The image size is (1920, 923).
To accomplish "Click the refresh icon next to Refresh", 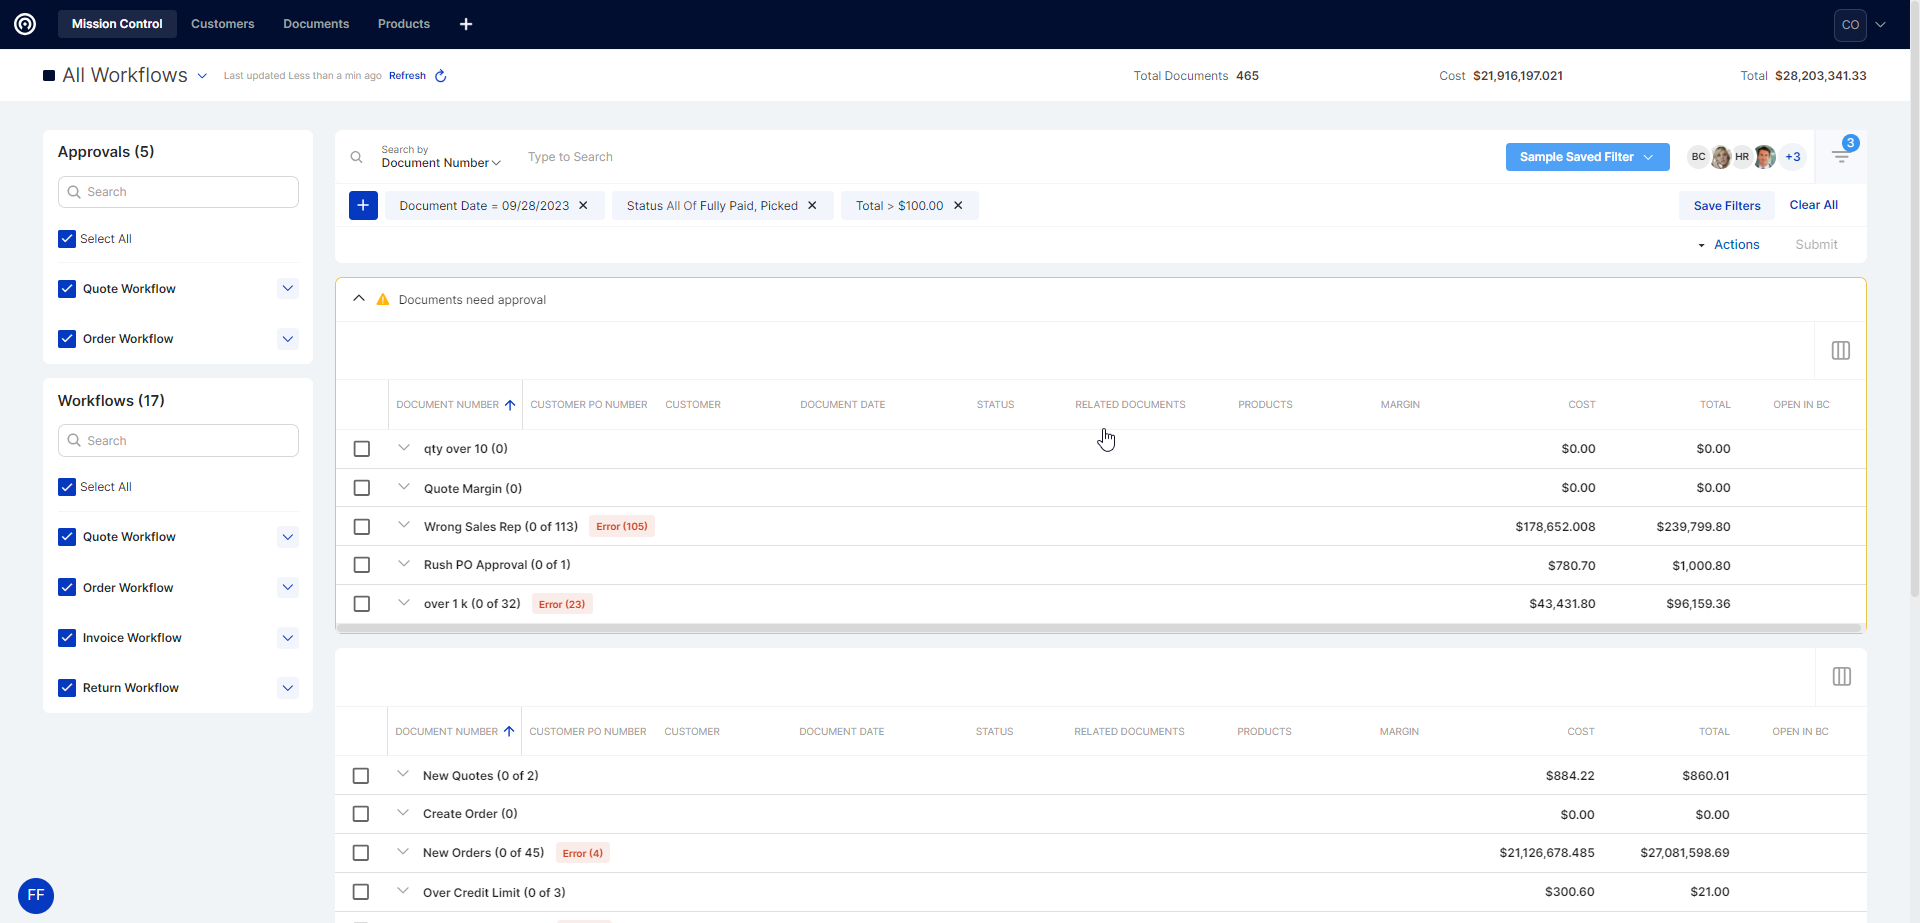I will click(440, 76).
